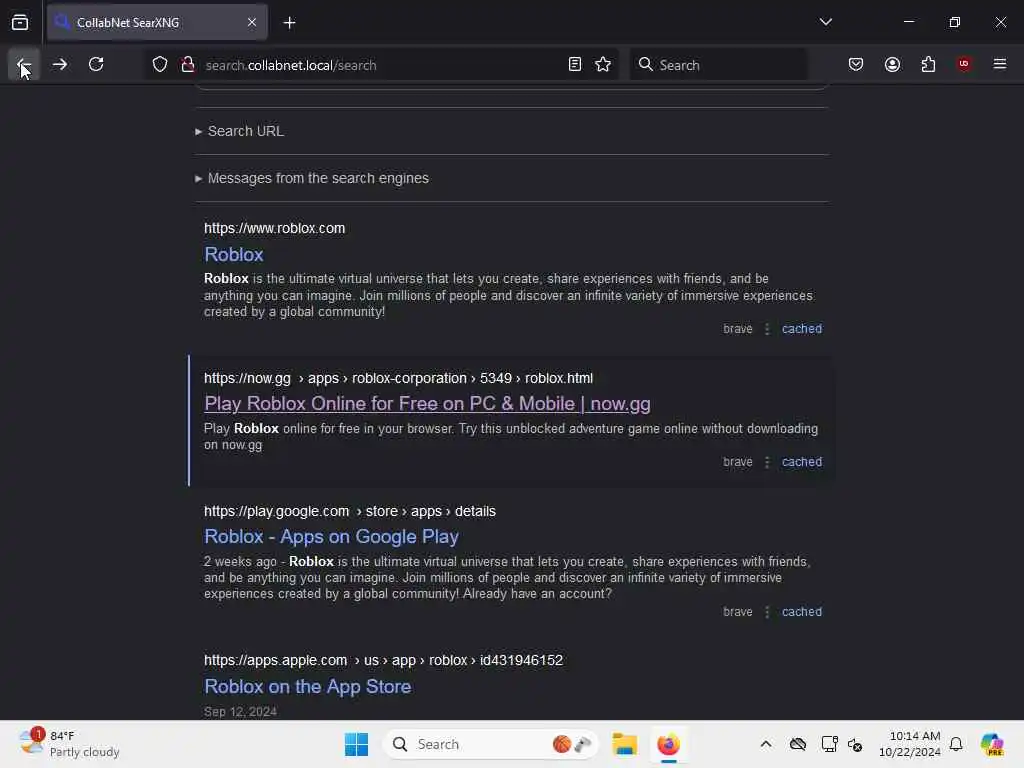Image resolution: width=1024 pixels, height=768 pixels.
Task: Reload the current page
Action: pyautogui.click(x=96, y=64)
